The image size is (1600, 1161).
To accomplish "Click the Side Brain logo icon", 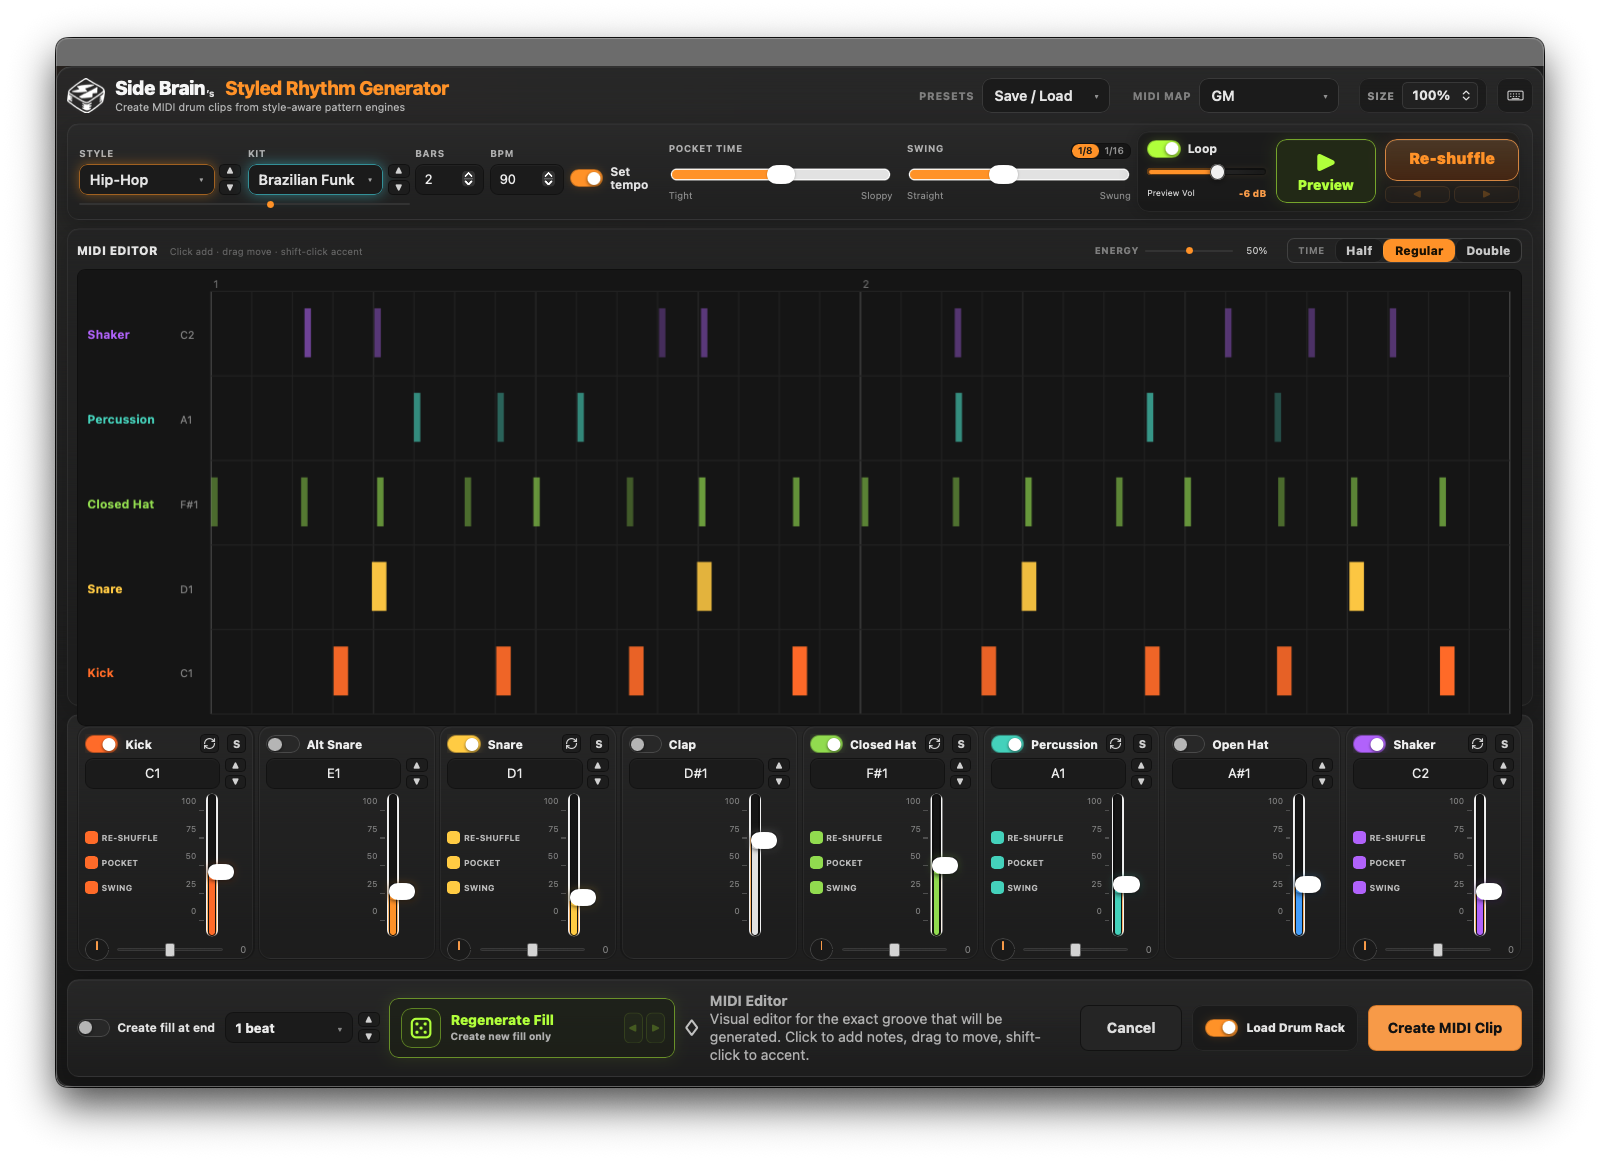I will (86, 96).
